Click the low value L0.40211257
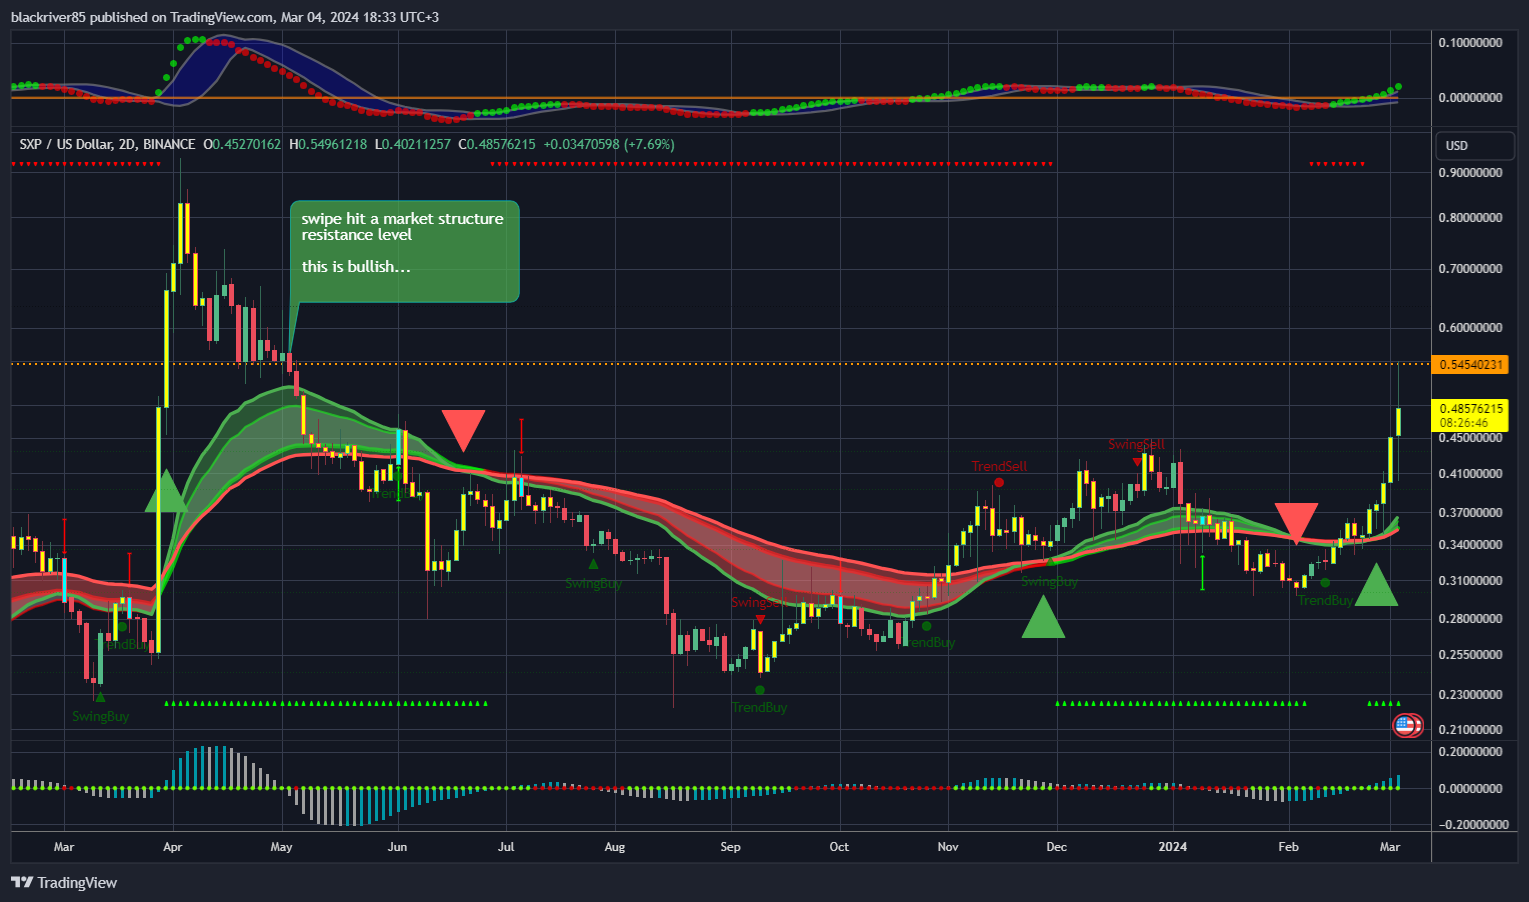1529x902 pixels. click(413, 144)
